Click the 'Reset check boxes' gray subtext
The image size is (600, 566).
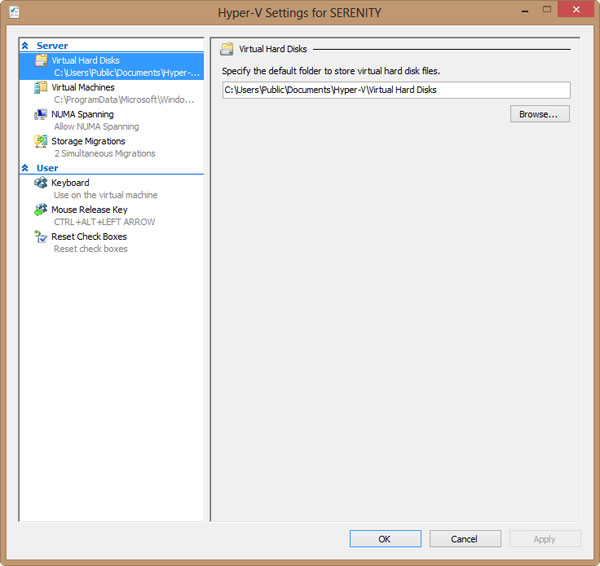91,249
